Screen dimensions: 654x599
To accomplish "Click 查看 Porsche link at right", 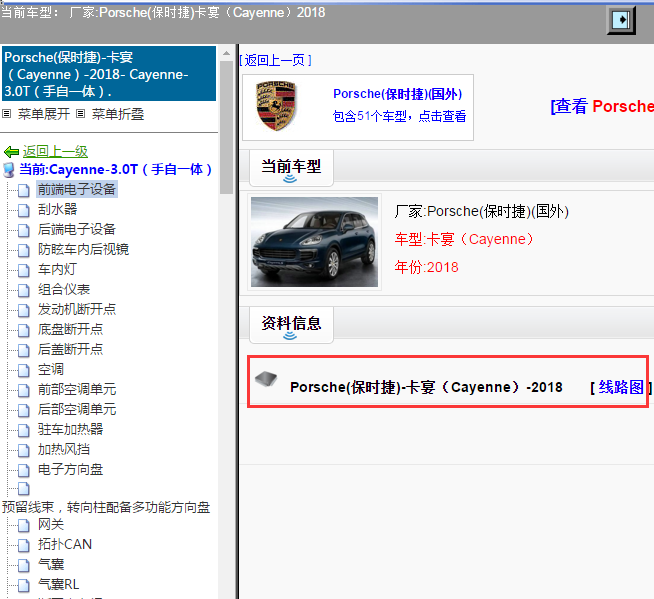I will (602, 106).
